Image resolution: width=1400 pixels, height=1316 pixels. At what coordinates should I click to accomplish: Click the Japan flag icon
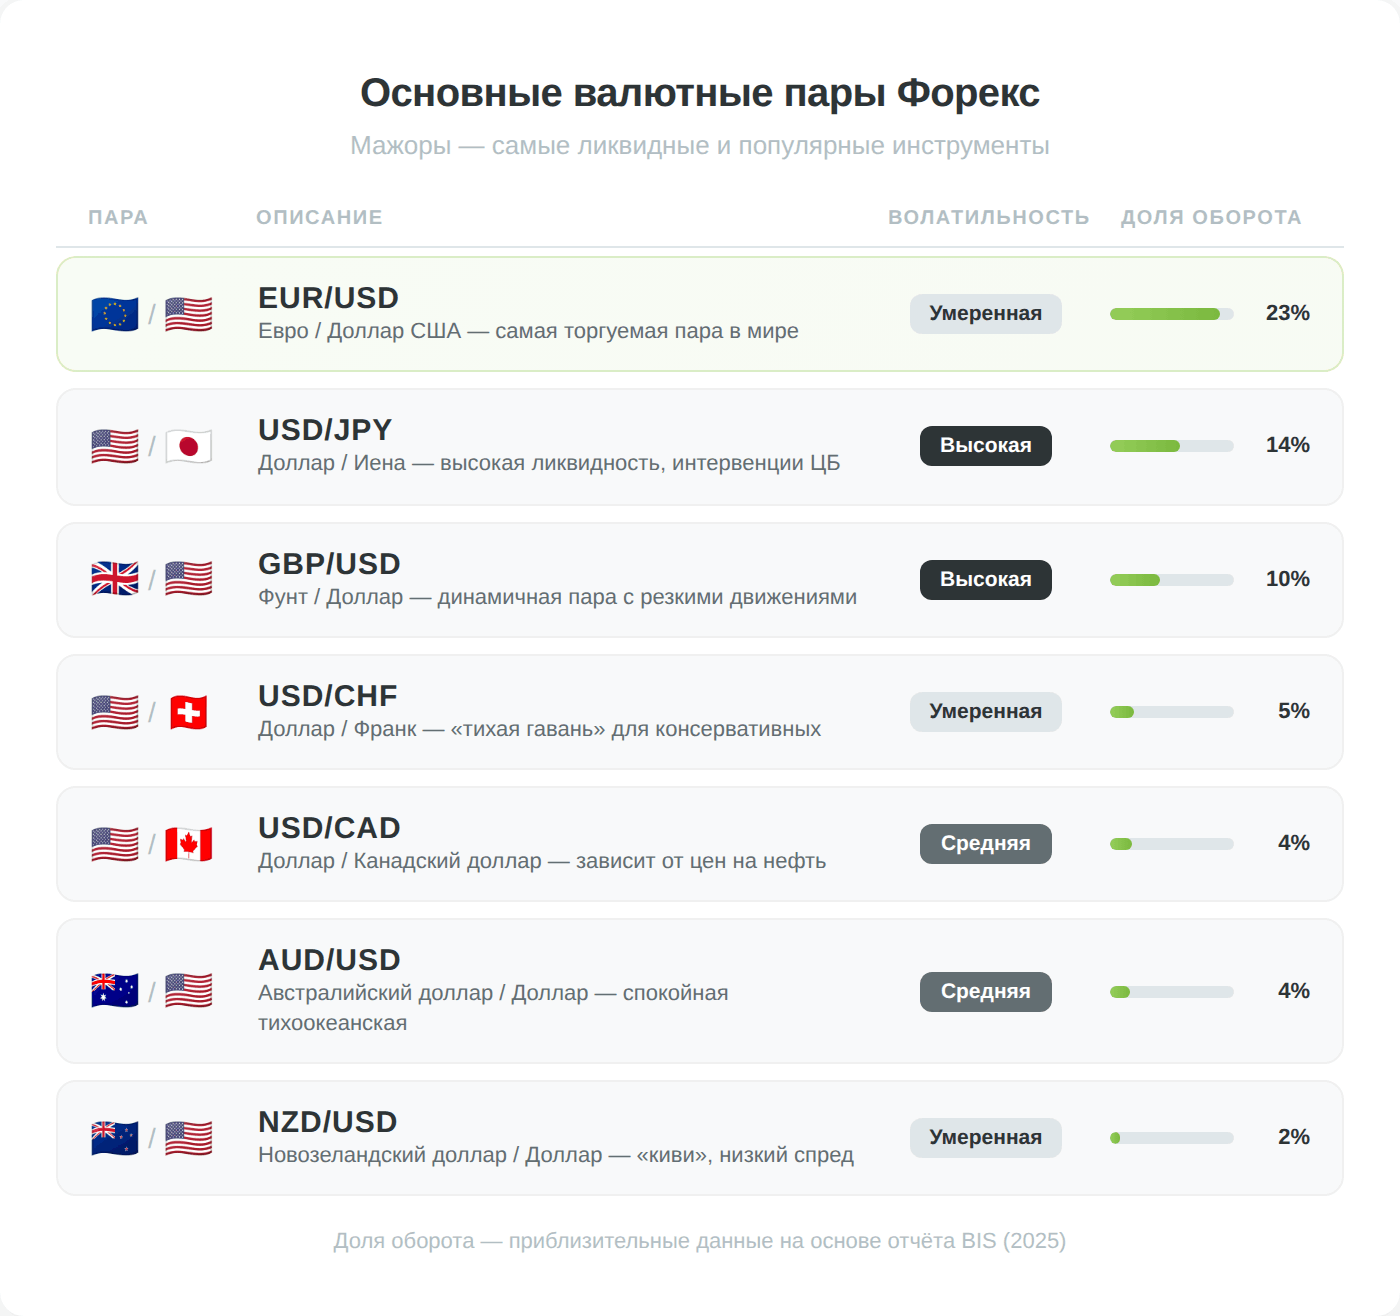click(x=189, y=446)
